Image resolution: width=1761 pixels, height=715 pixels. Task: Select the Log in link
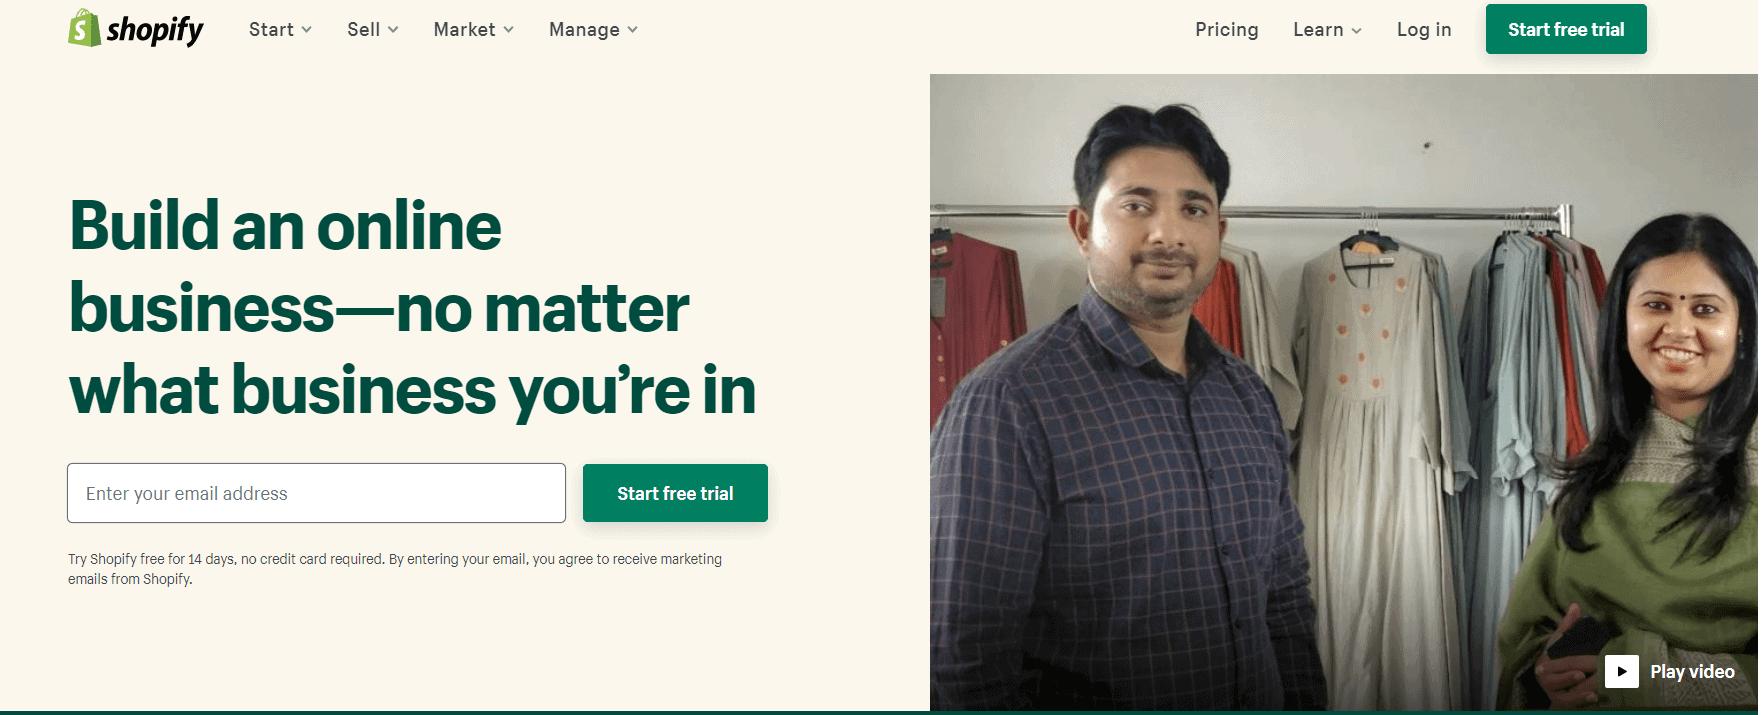click(1424, 29)
